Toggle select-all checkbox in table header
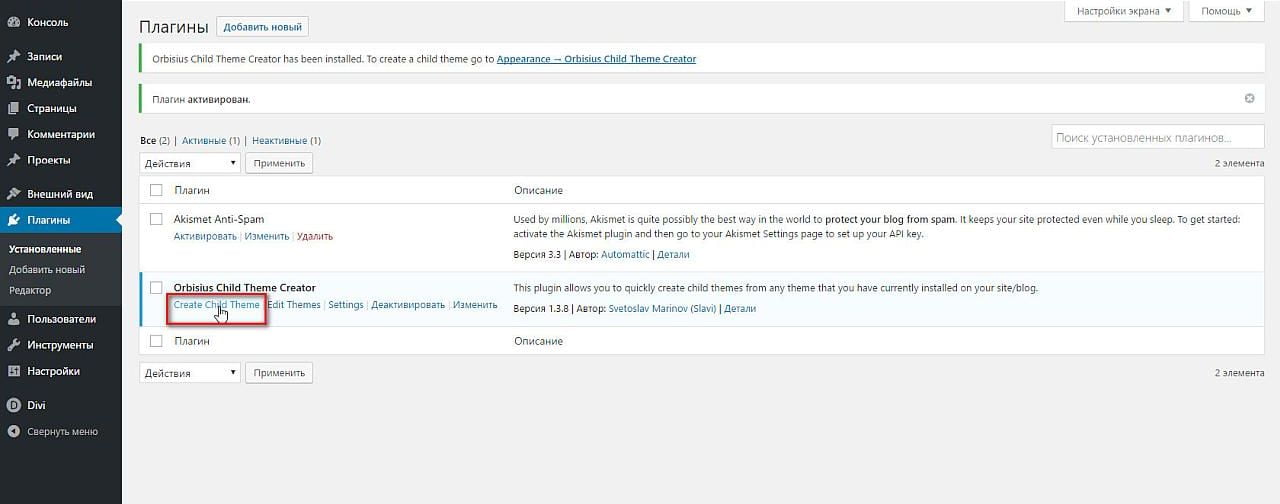The image size is (1280, 504). 156,190
